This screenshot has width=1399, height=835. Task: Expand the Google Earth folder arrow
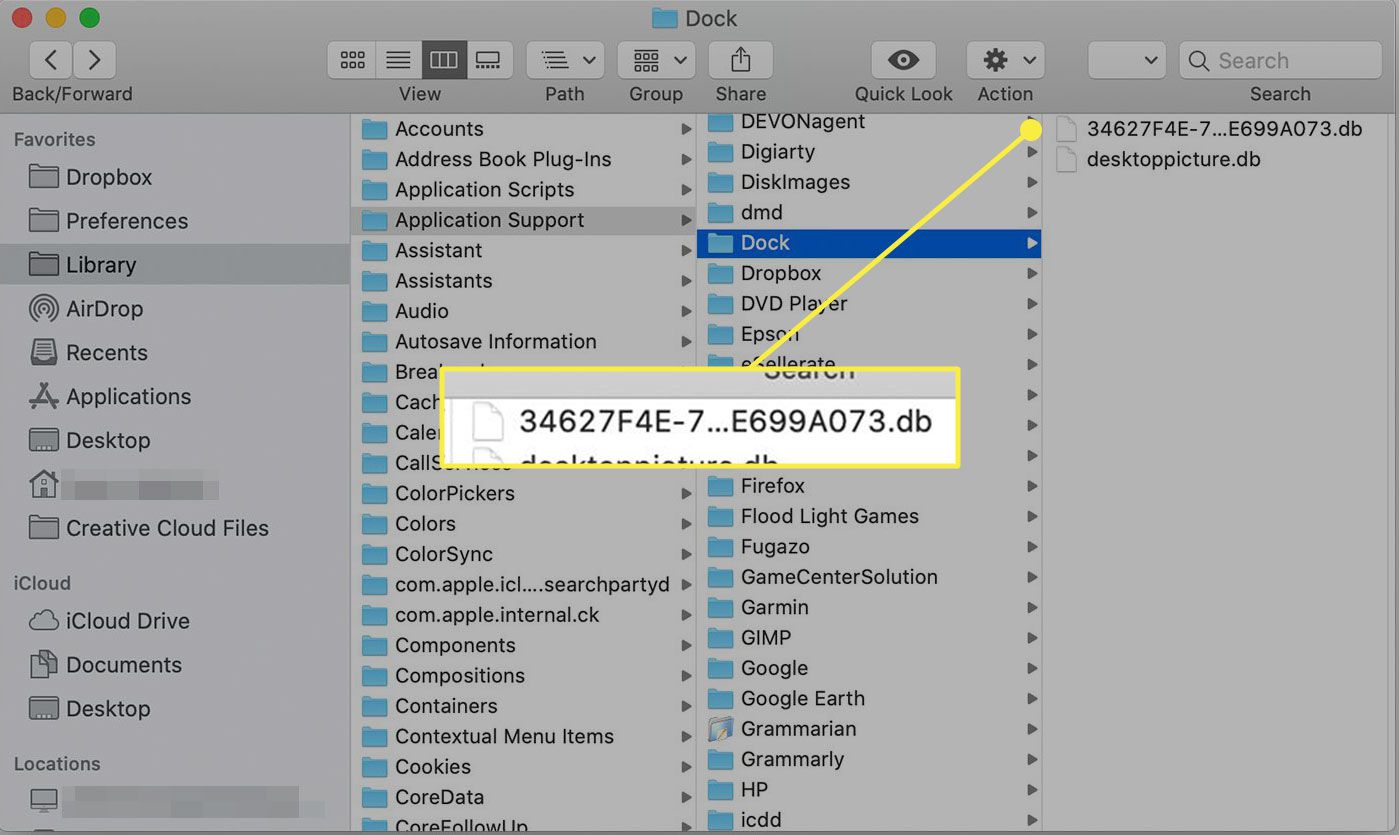(x=1032, y=699)
